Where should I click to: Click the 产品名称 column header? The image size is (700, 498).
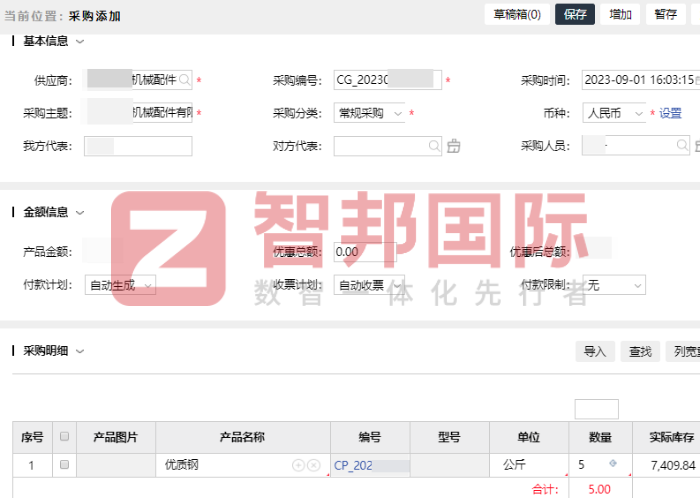242,437
